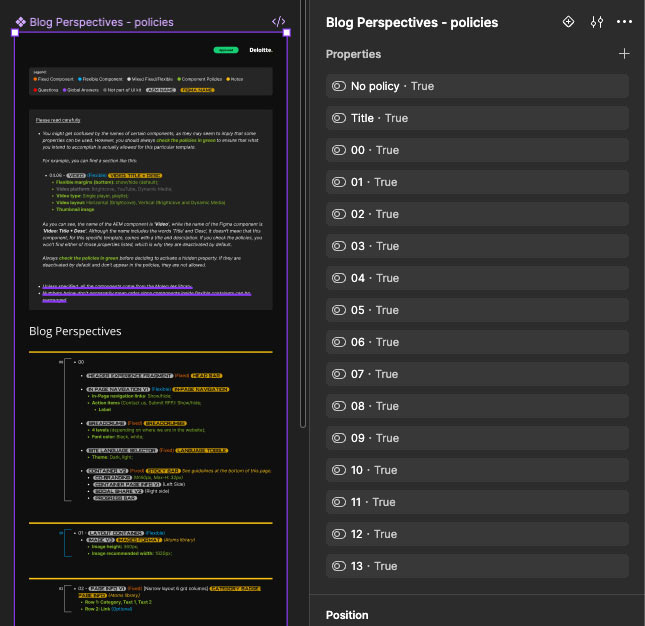The image size is (645, 626).
Task: Add a new property with the plus icon
Action: tap(624, 54)
